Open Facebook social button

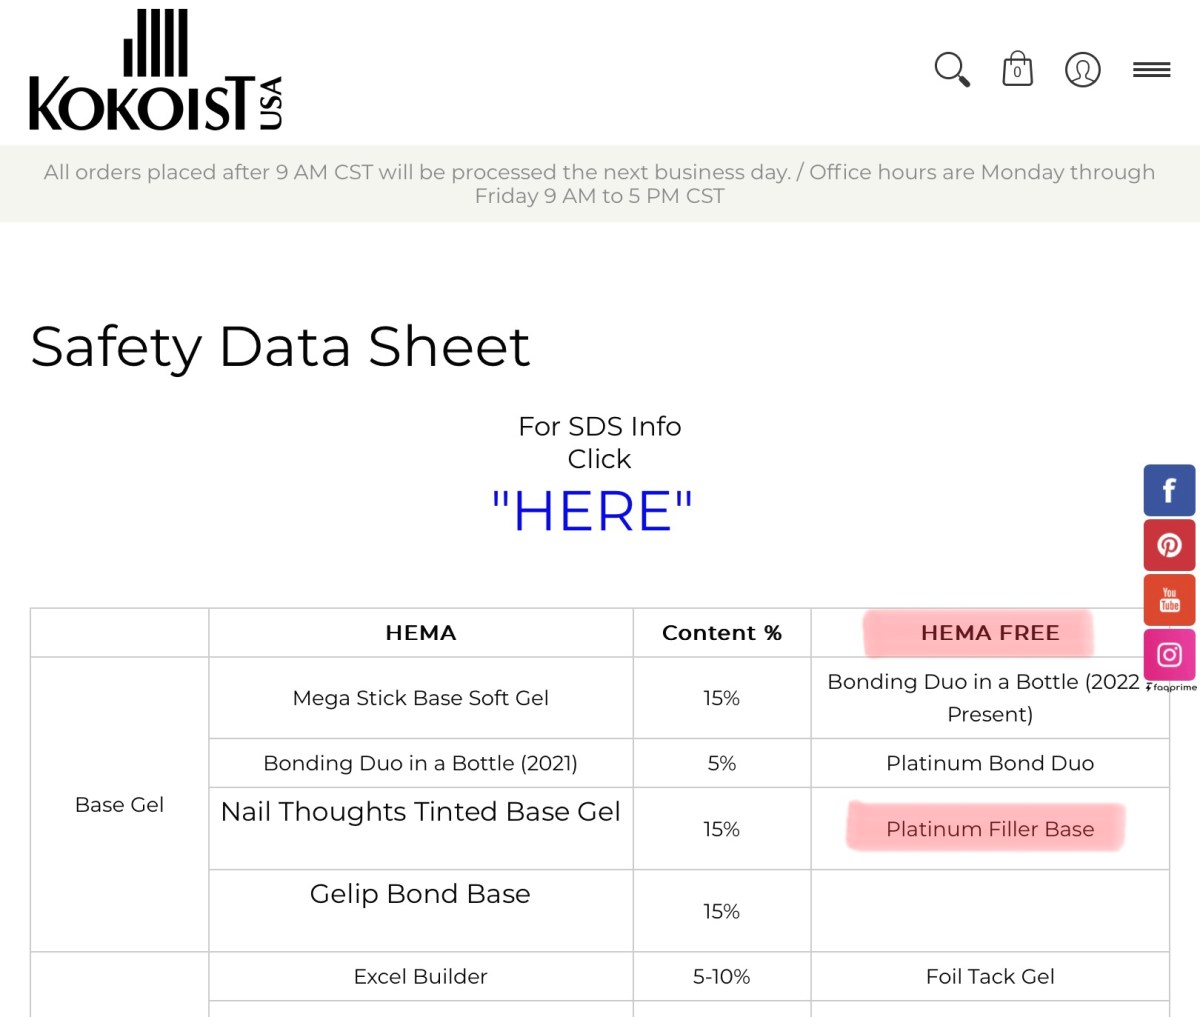[1169, 491]
